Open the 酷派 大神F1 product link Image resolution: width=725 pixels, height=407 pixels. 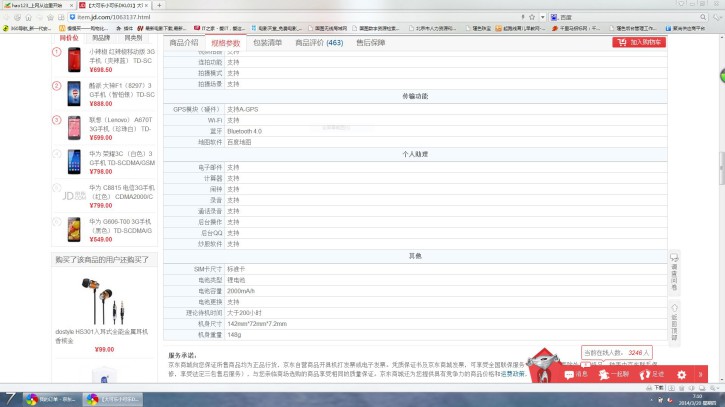tap(122, 90)
